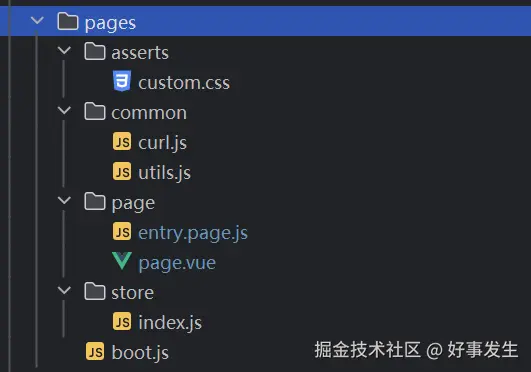Click the asserts folder icon
Screen dimensions: 531x372
(x=95, y=51)
